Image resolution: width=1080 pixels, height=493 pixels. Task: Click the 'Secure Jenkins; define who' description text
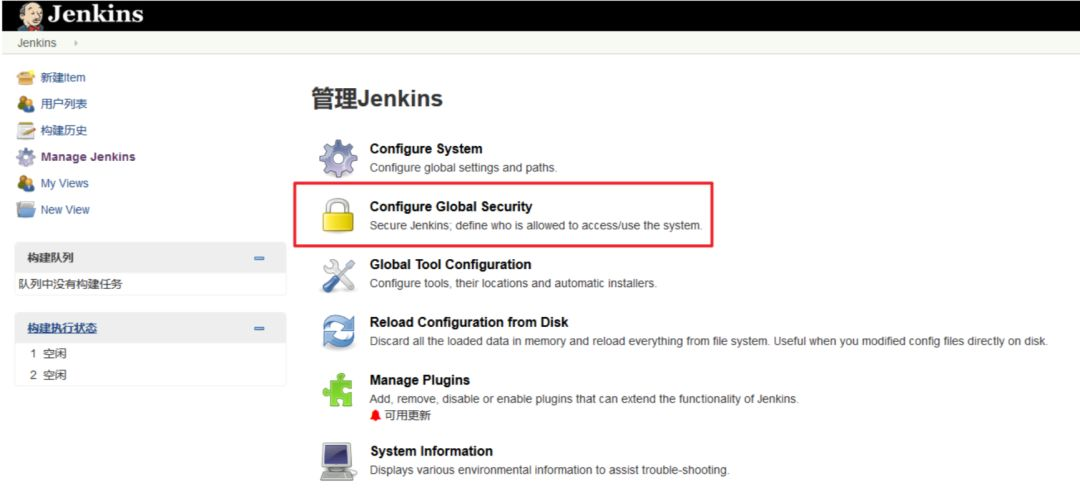point(536,225)
